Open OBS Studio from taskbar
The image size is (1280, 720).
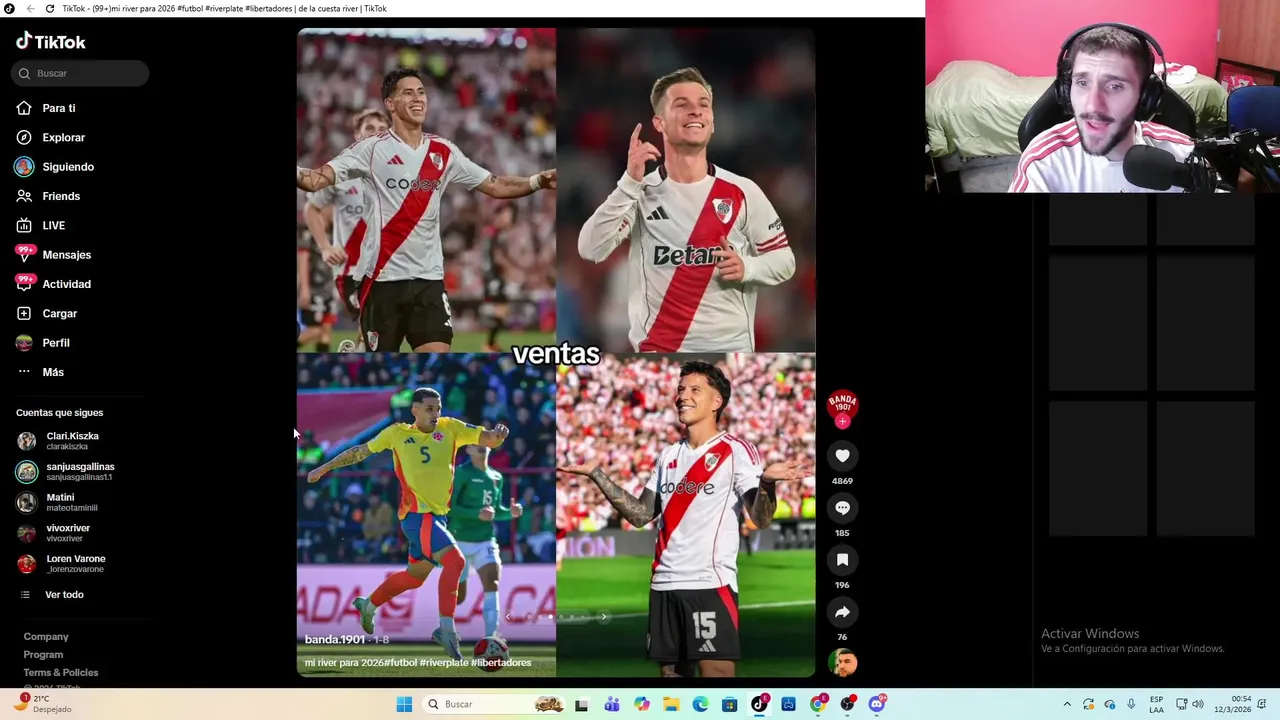tap(848, 704)
